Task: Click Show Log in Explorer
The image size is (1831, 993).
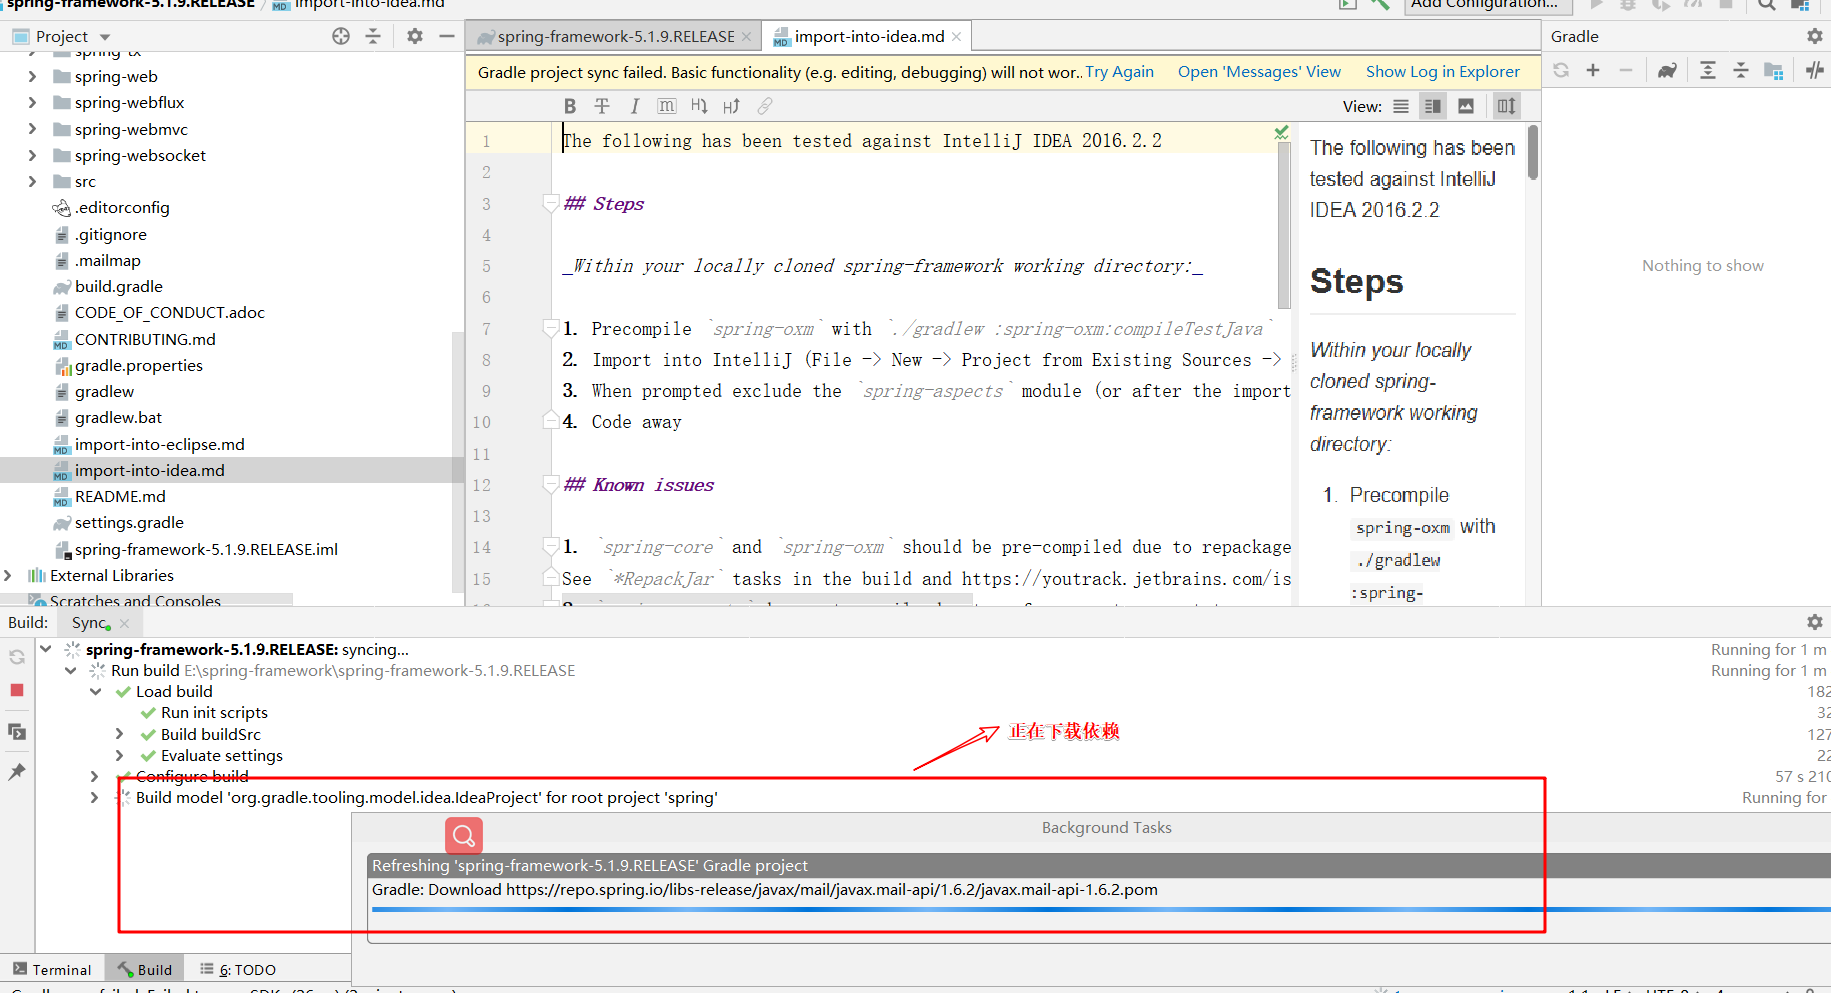Action: click(x=1443, y=72)
